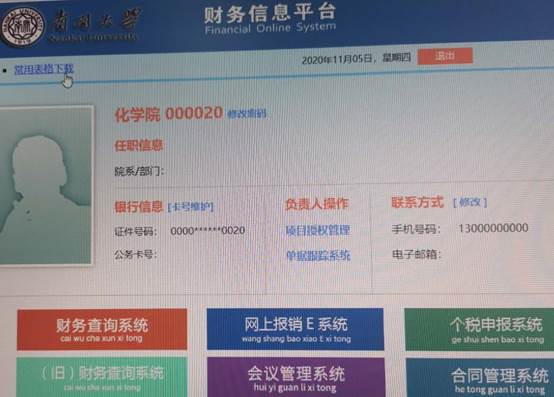Open the 单据跟踪系统 link

[x=318, y=255]
